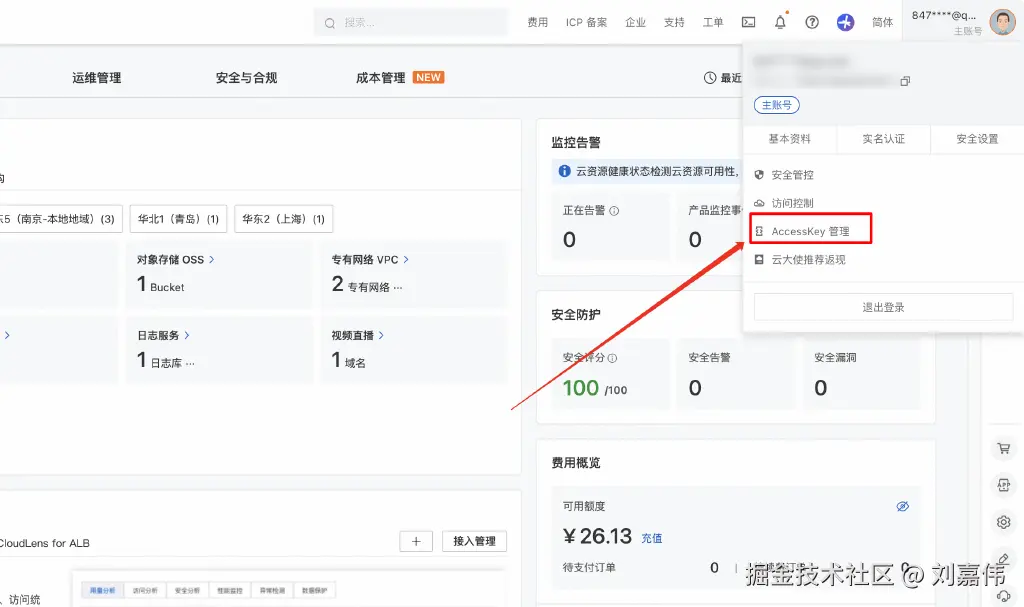Image resolution: width=1024 pixels, height=607 pixels.
Task: Open the recently visited clock icon
Action: tap(708, 77)
